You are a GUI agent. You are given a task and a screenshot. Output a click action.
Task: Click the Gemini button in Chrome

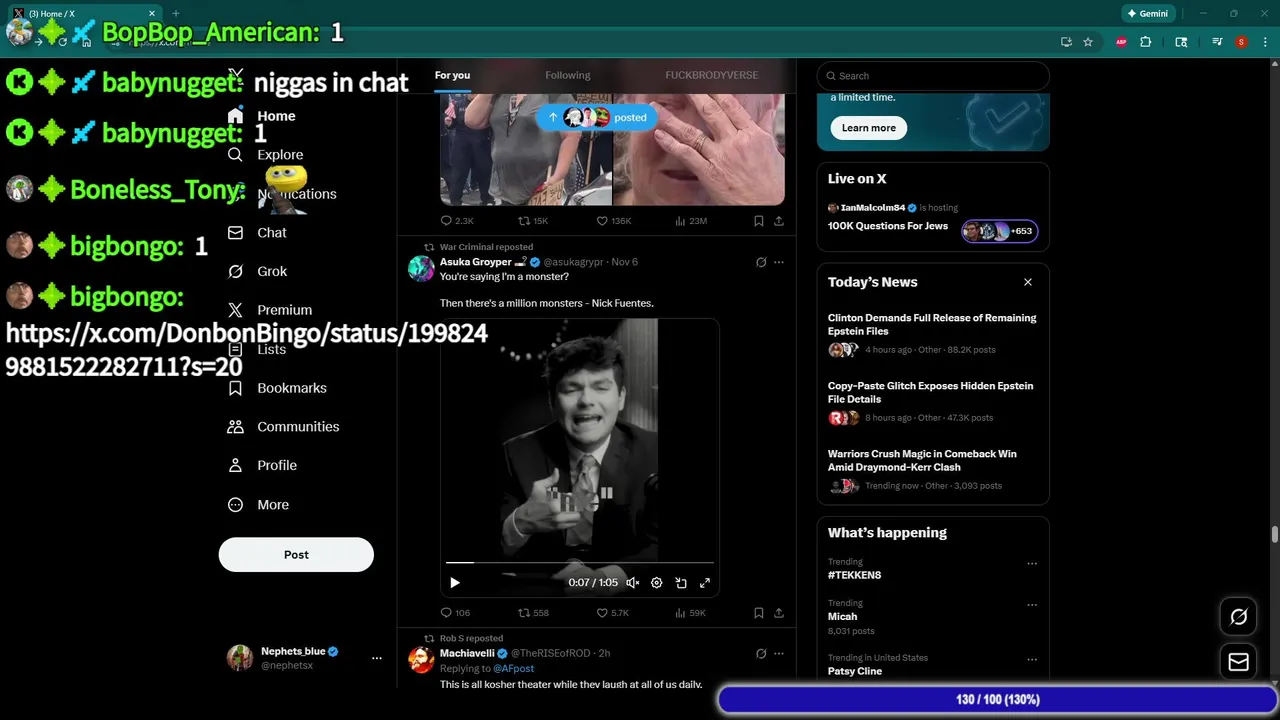pyautogui.click(x=1148, y=14)
